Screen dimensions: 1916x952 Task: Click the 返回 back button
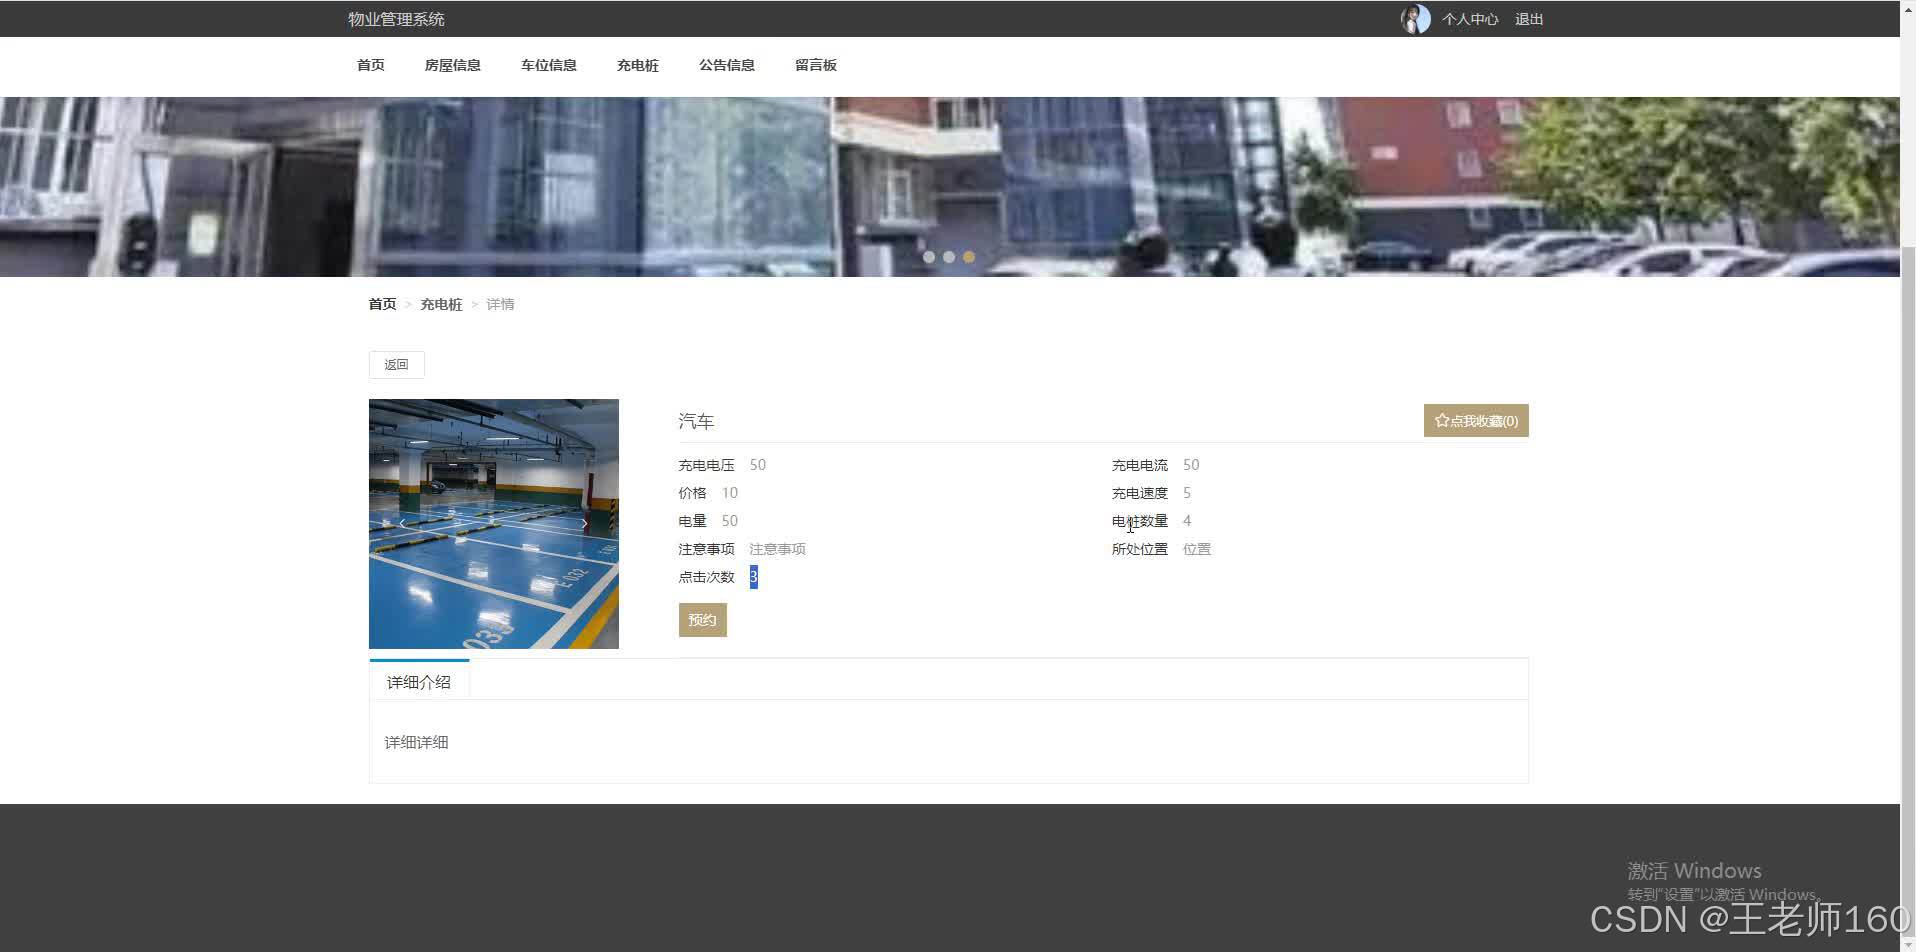[396, 365]
